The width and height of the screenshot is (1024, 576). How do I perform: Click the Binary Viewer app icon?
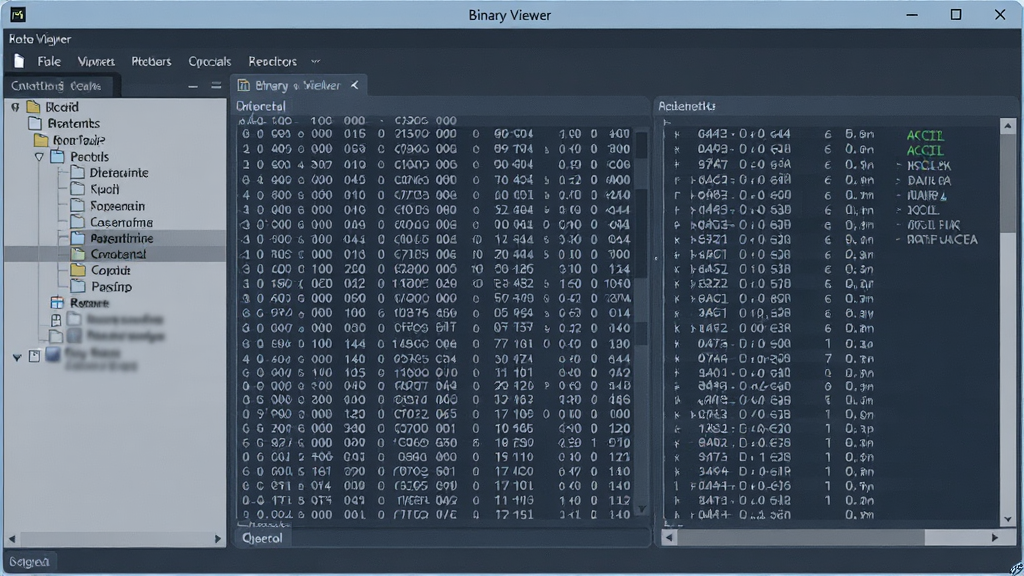18,14
